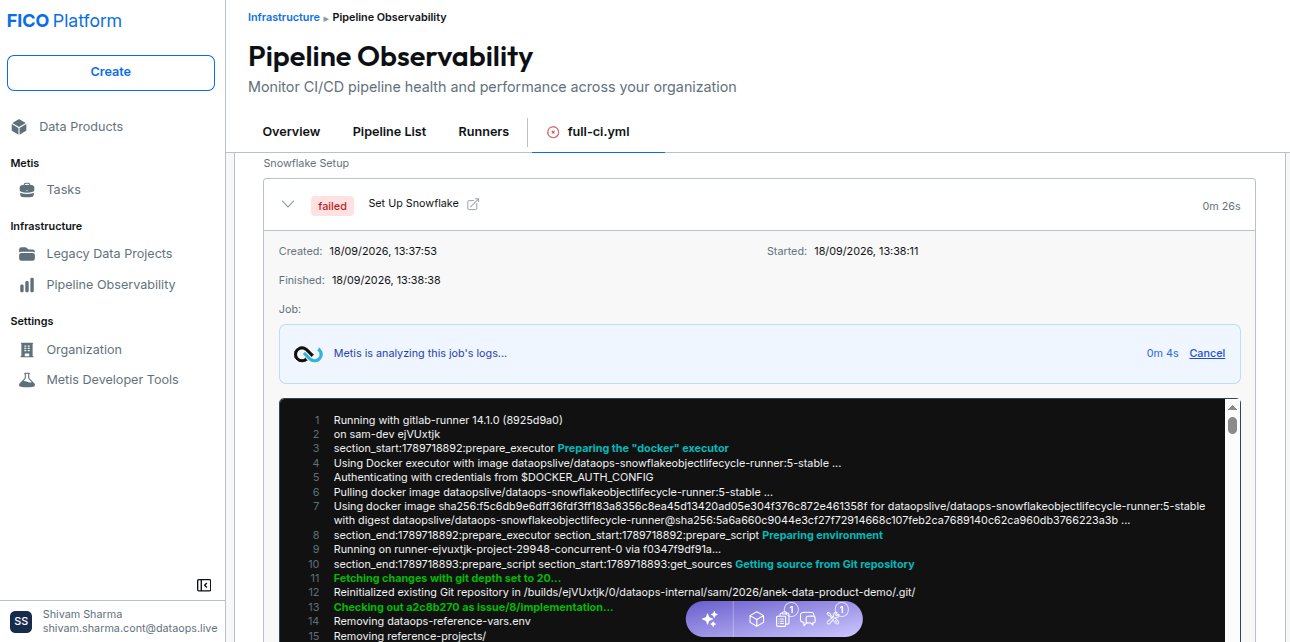Click the Created timestamp 18/09/2026, 13:37:53

coord(382,251)
